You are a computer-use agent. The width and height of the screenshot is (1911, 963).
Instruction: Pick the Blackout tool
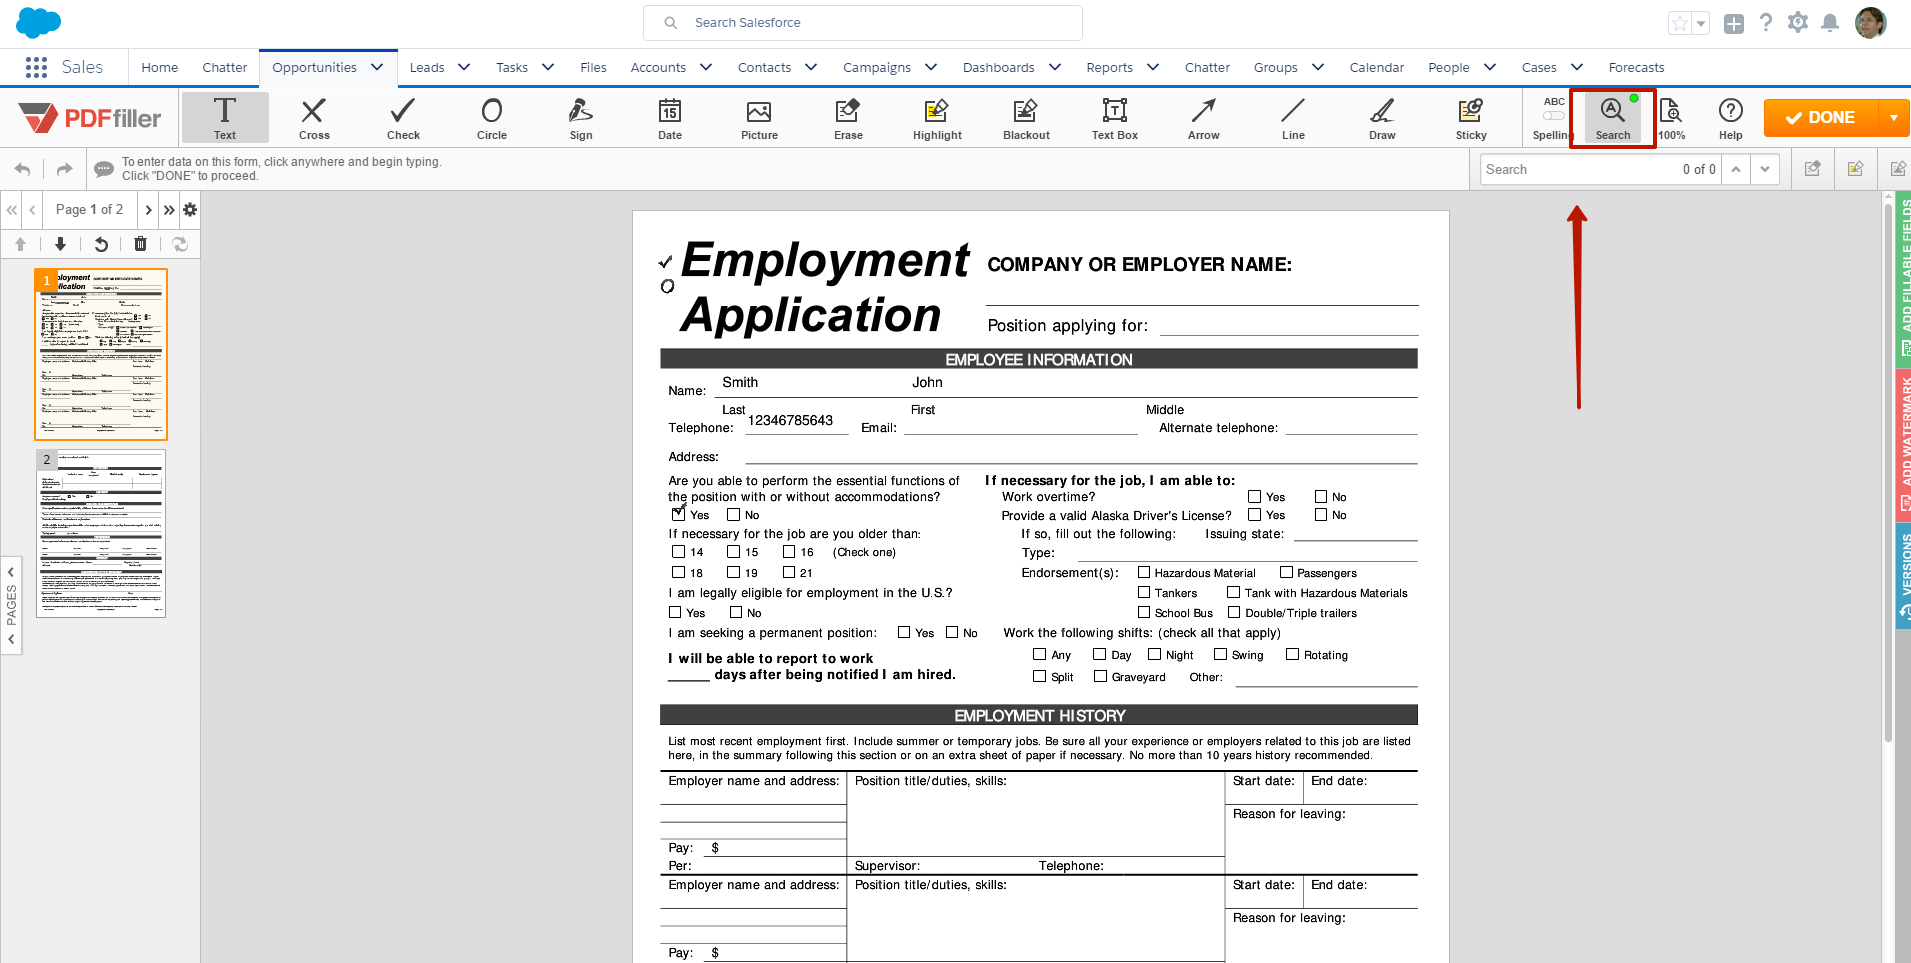tap(1026, 117)
